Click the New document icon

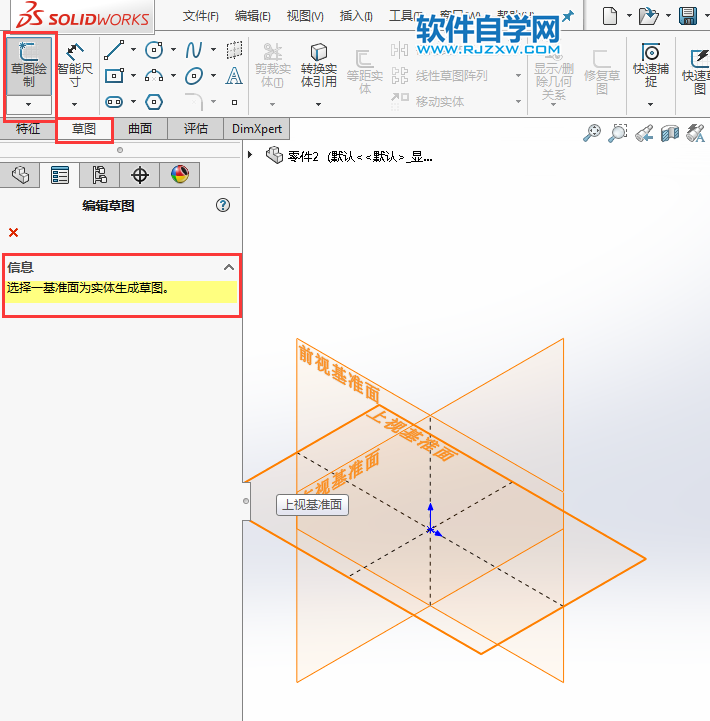(610, 16)
